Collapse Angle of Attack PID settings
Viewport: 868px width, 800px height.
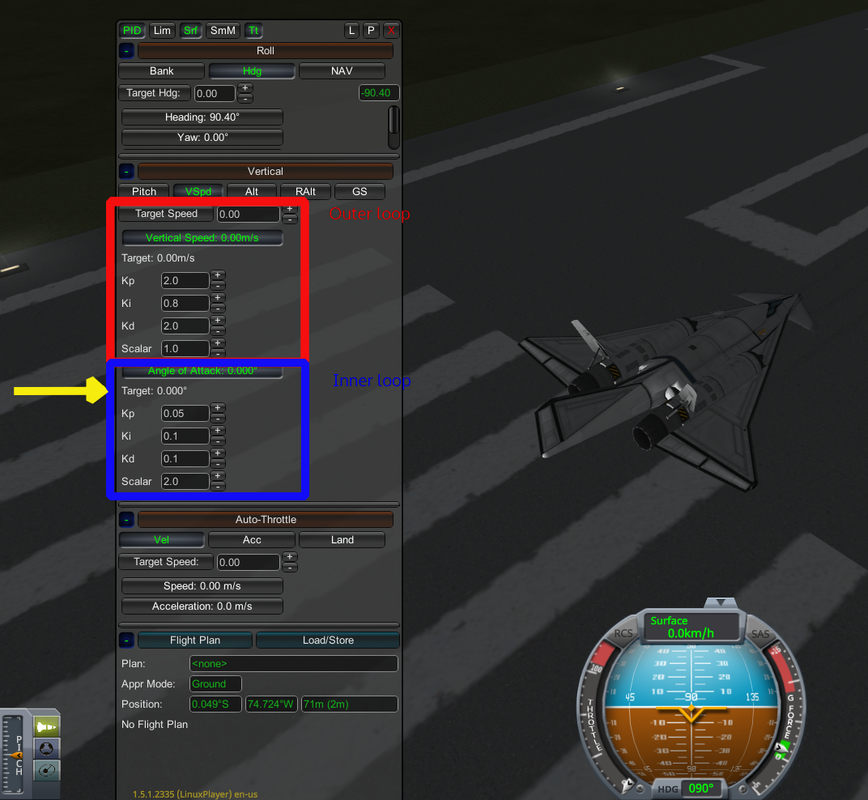coord(202,371)
